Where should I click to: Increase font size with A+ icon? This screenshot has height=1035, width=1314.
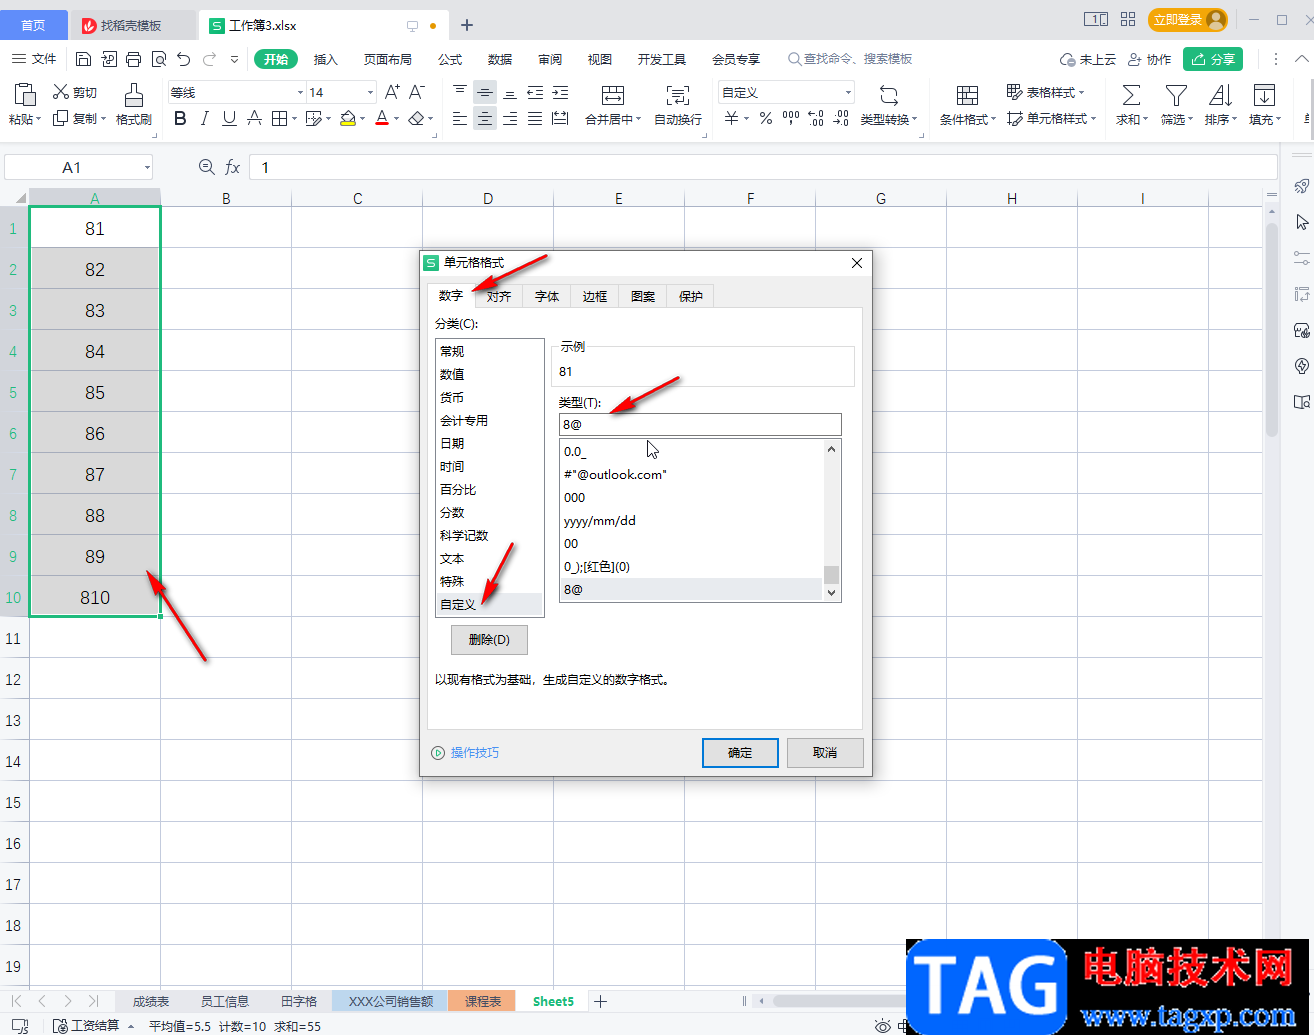392,92
